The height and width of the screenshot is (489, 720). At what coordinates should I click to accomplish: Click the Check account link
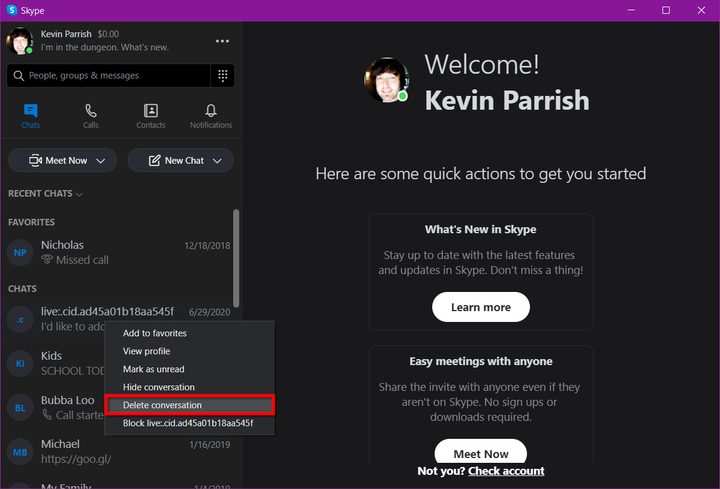click(x=506, y=471)
